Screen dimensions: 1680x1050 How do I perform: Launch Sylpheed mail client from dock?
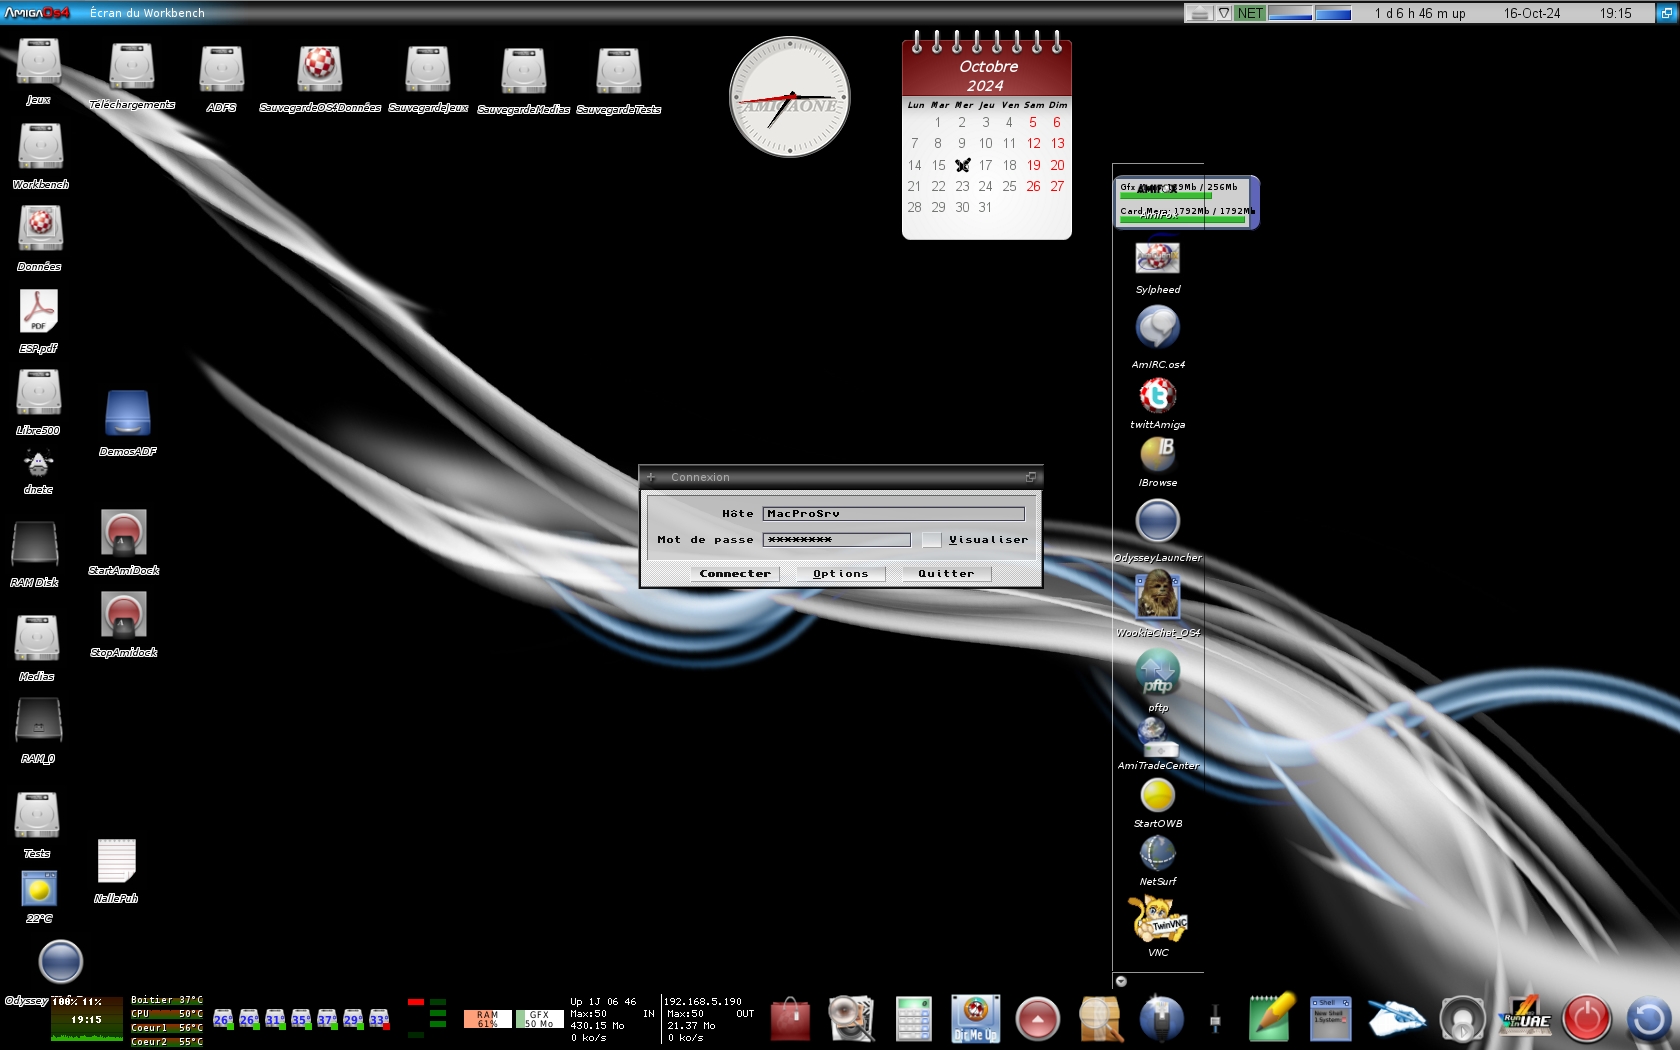coord(1158,258)
